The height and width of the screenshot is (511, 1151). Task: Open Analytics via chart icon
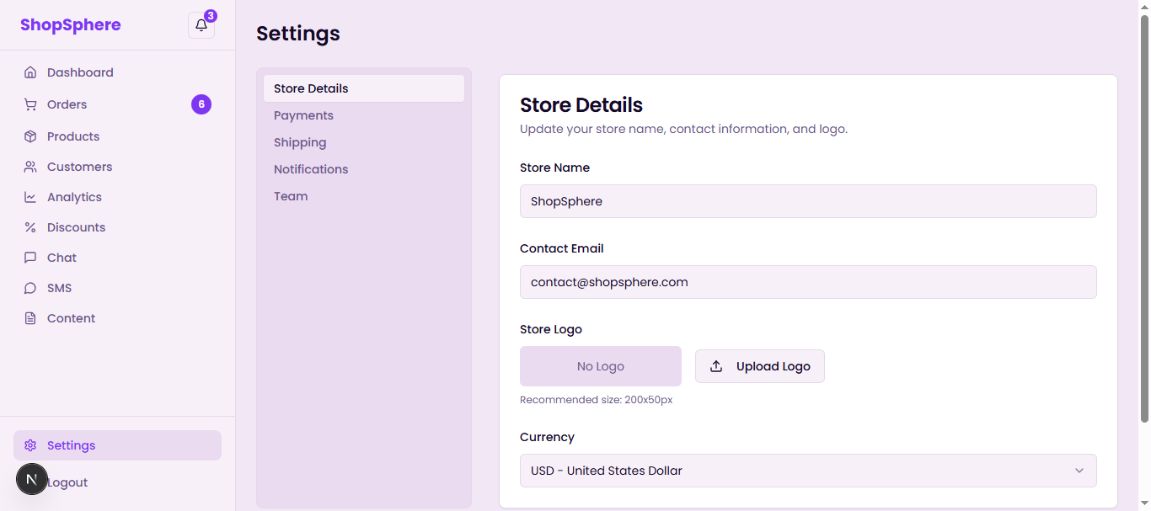pos(30,198)
